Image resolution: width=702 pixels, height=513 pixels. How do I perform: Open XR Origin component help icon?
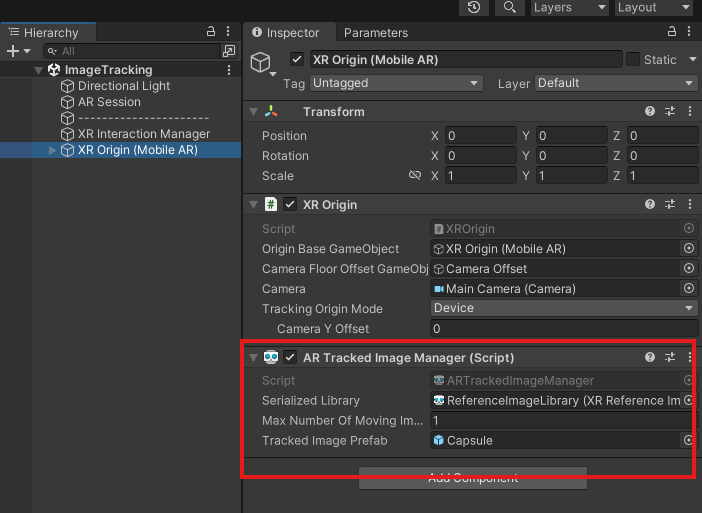pos(650,205)
